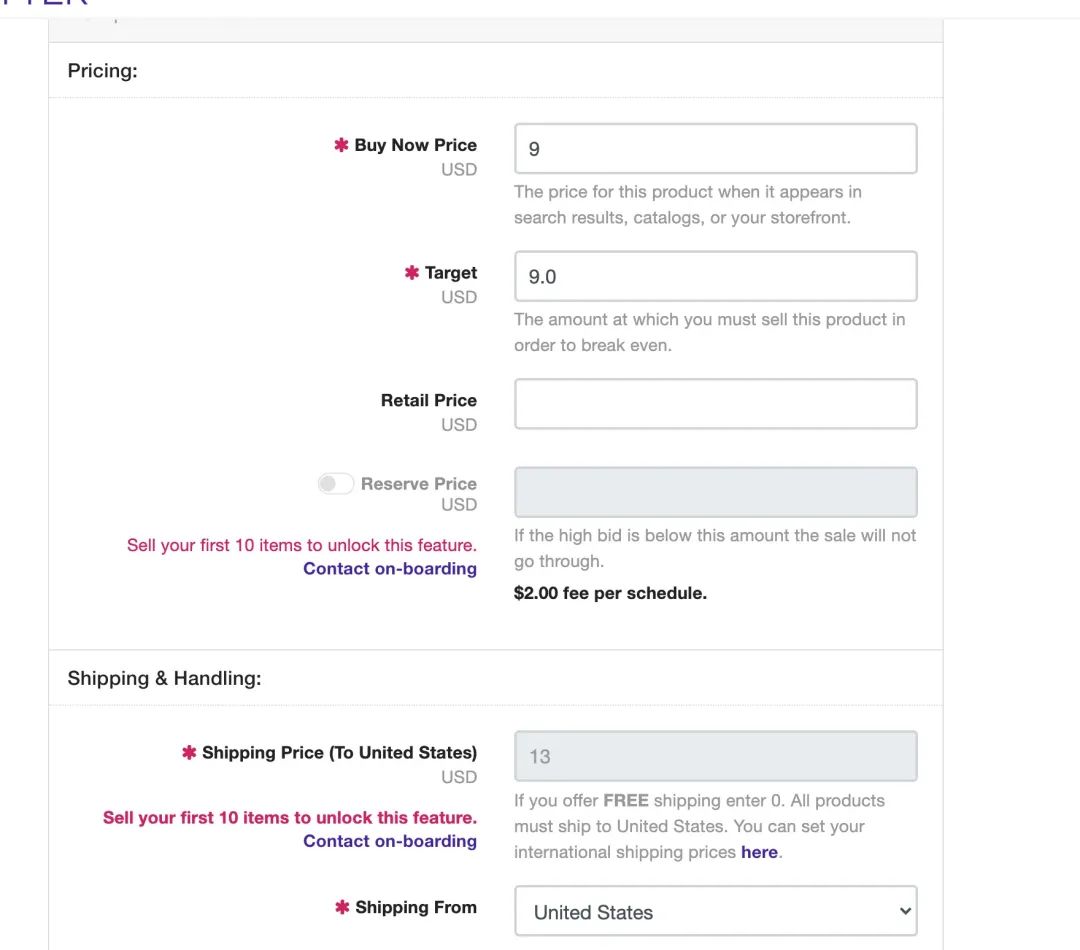The width and height of the screenshot is (1080, 950).
Task: Click into the Buy Now Price field
Action: tap(715, 149)
